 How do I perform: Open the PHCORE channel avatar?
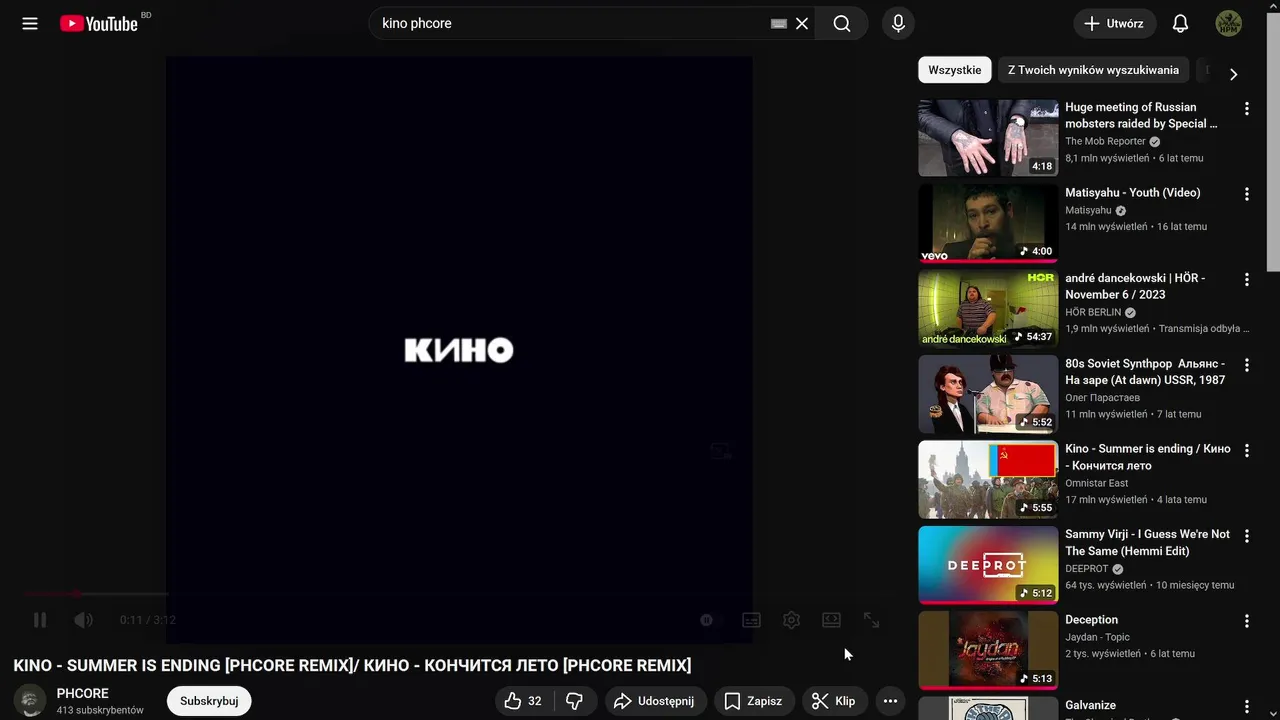30,701
